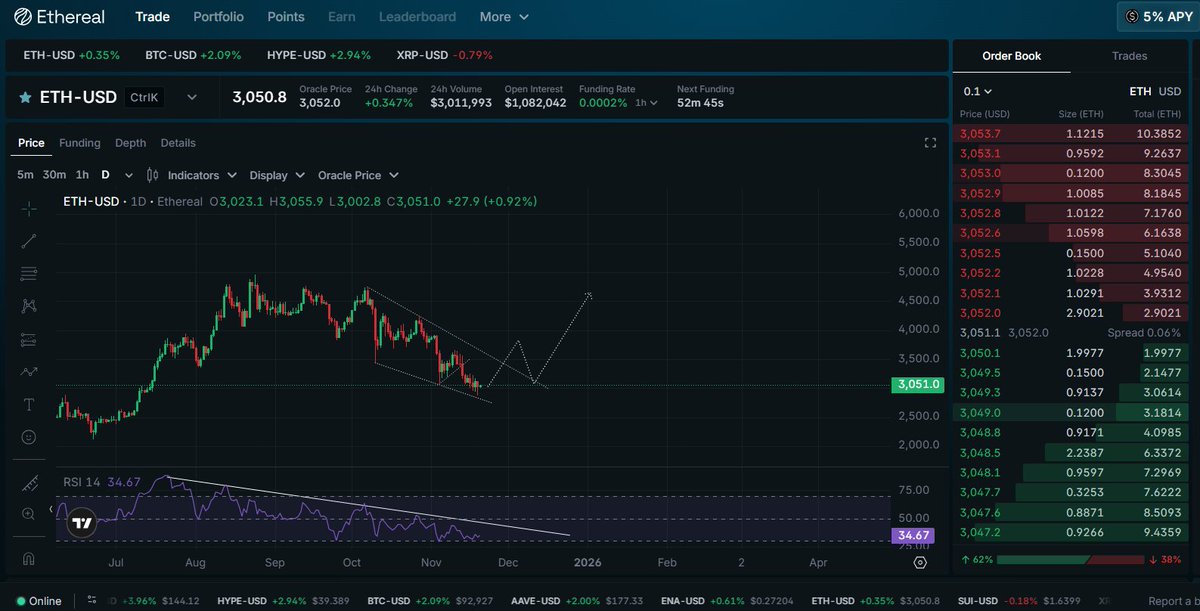Viewport: 1200px width, 611px height.
Task: Click the bid price 3,050.1 row
Action: [x=1071, y=352]
